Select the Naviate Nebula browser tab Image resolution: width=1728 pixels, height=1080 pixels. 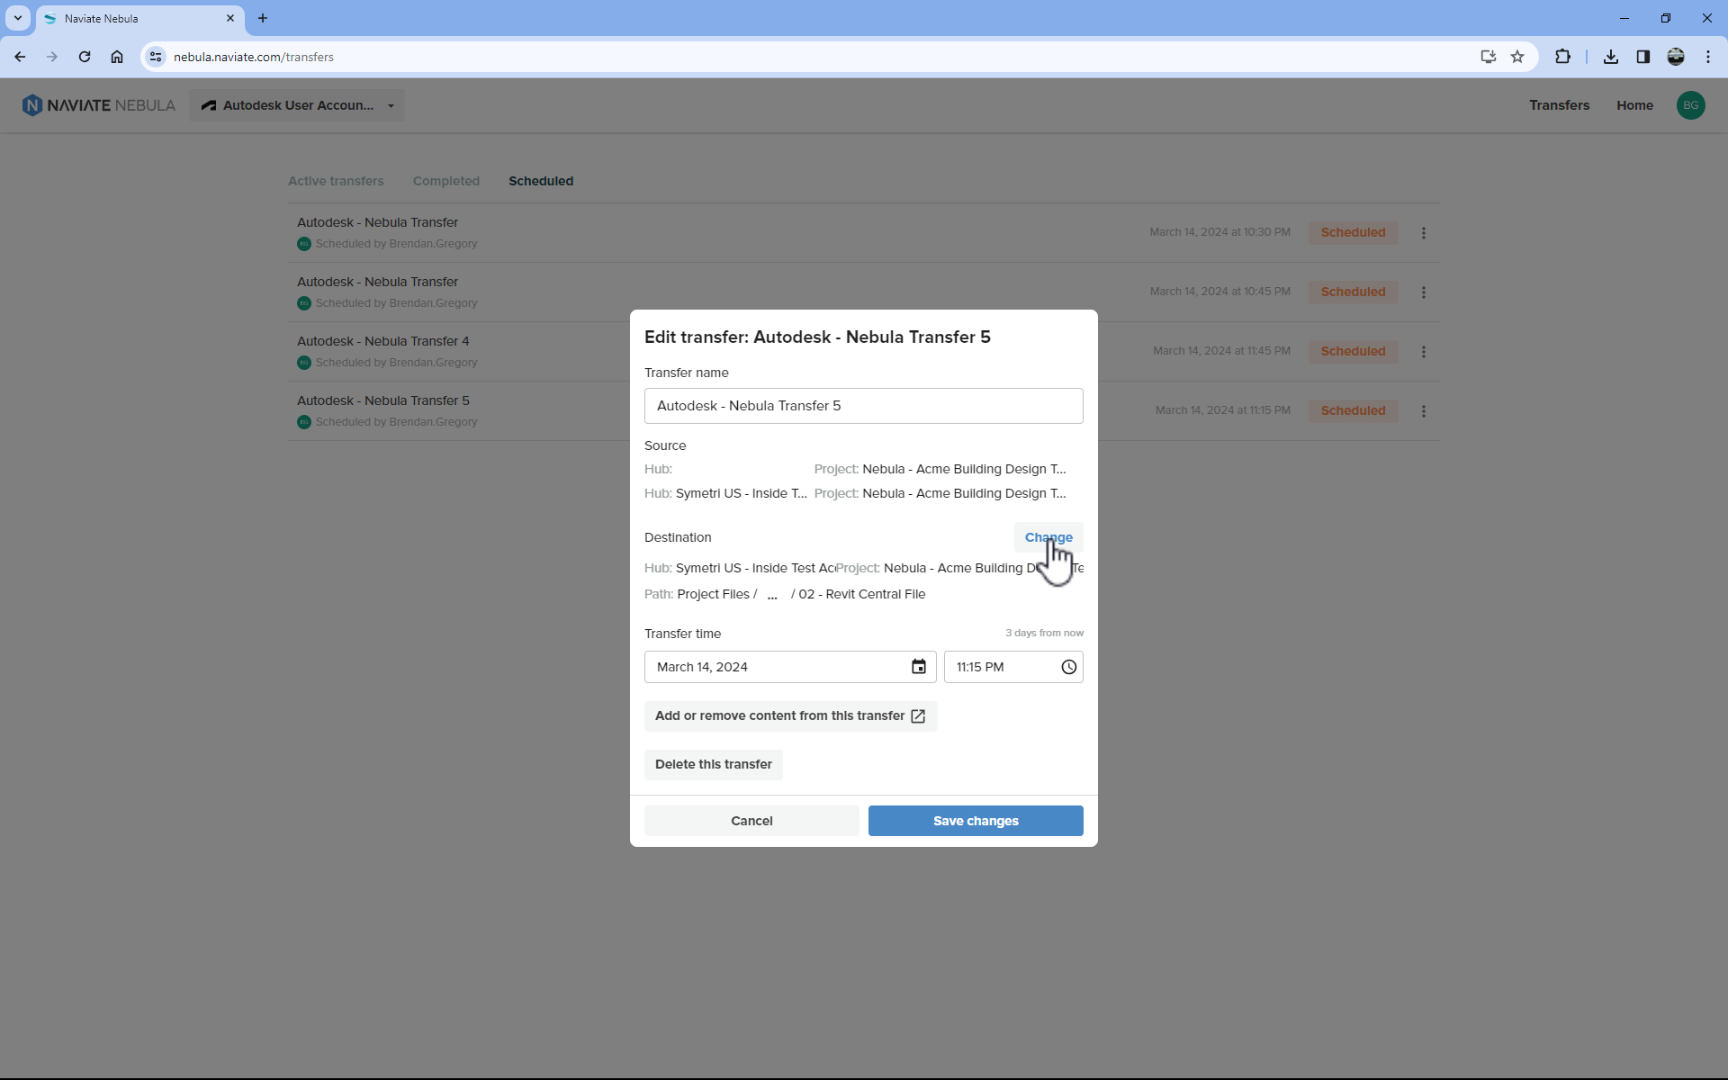click(x=140, y=18)
